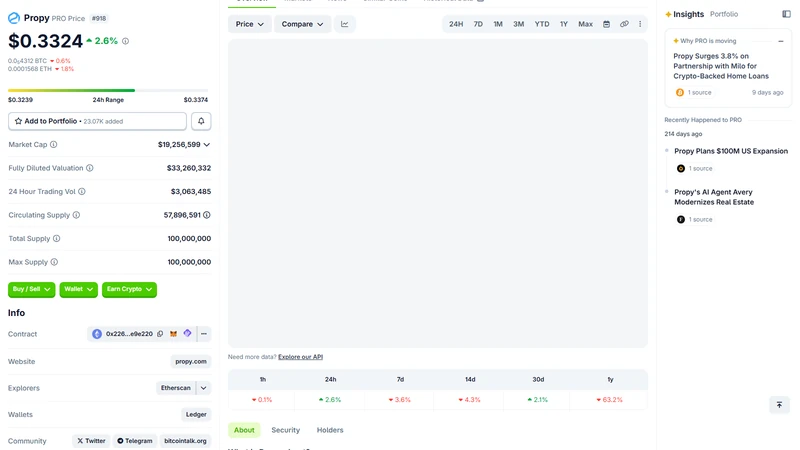
Task: Show Max Supply info icon
Action: pos(54,262)
